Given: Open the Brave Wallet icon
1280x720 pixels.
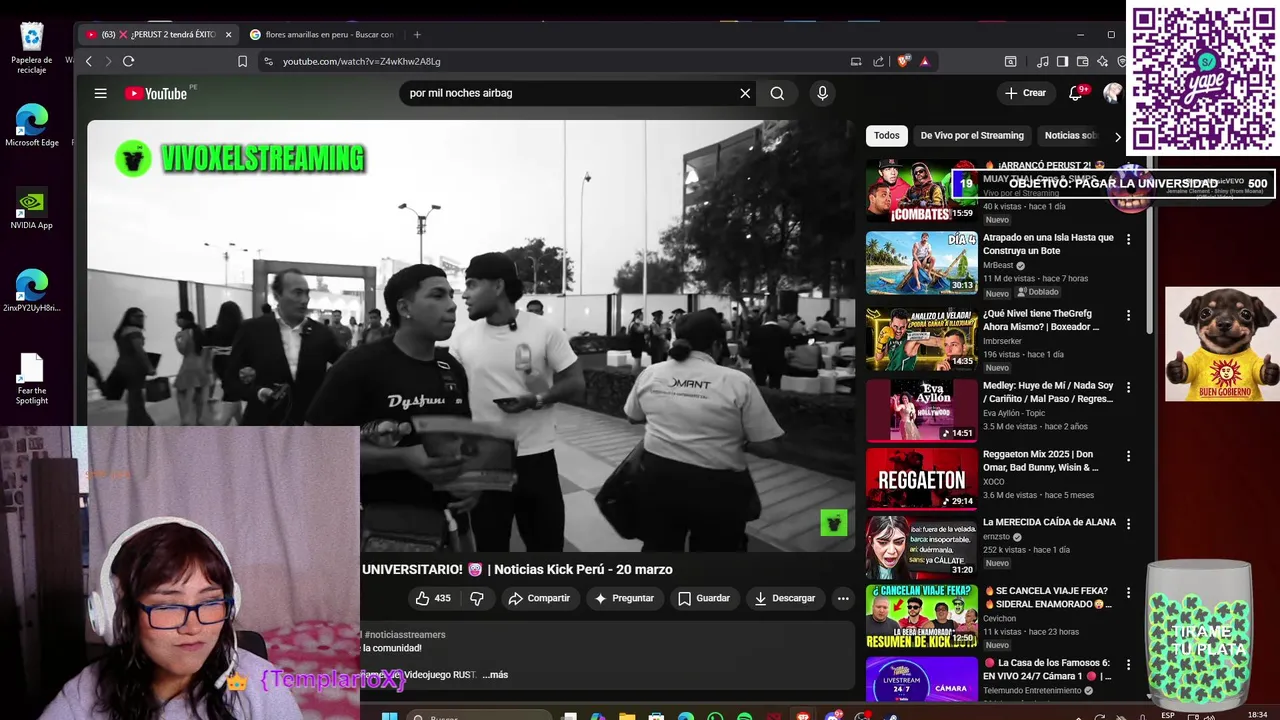Looking at the screenshot, I should tap(1082, 61).
